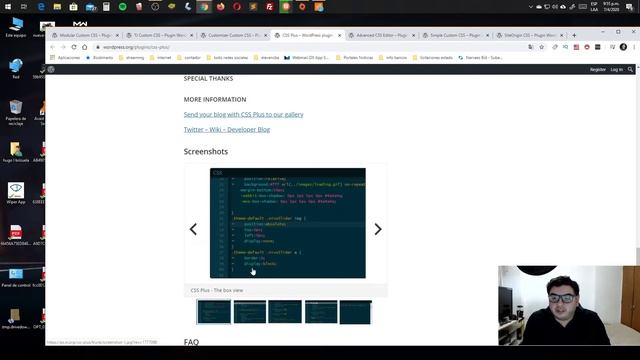Open the Aplicaciones bookmarks shortcut
The height and width of the screenshot is (360, 640).
pos(65,58)
